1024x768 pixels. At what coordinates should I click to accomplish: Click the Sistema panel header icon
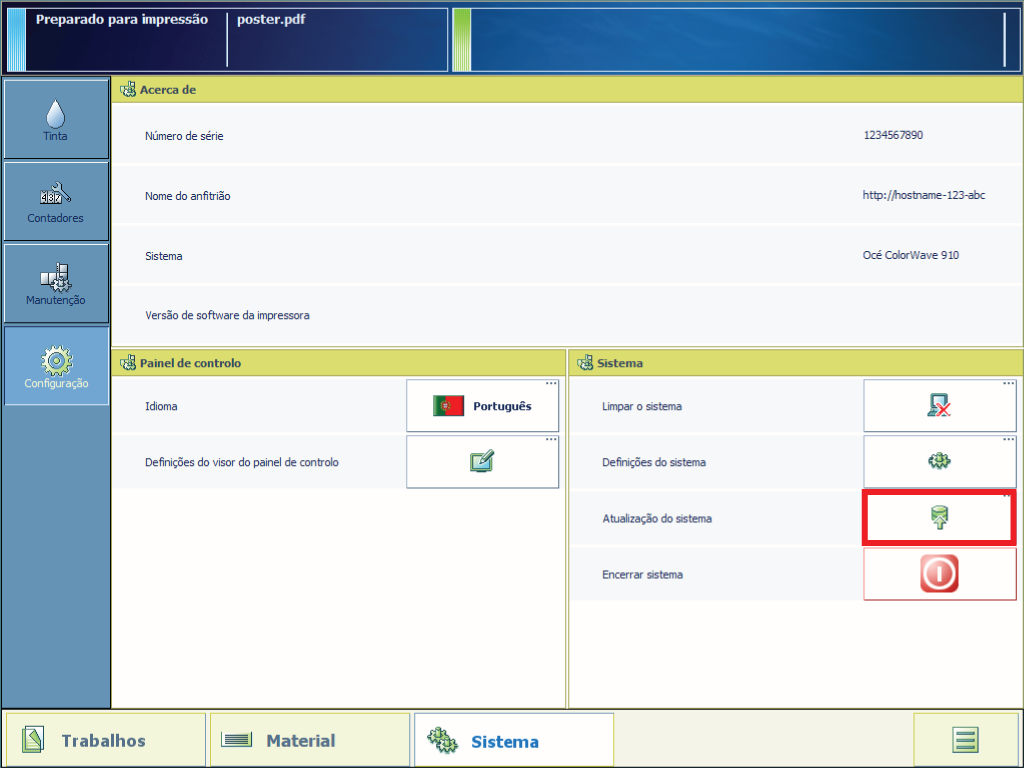584,363
